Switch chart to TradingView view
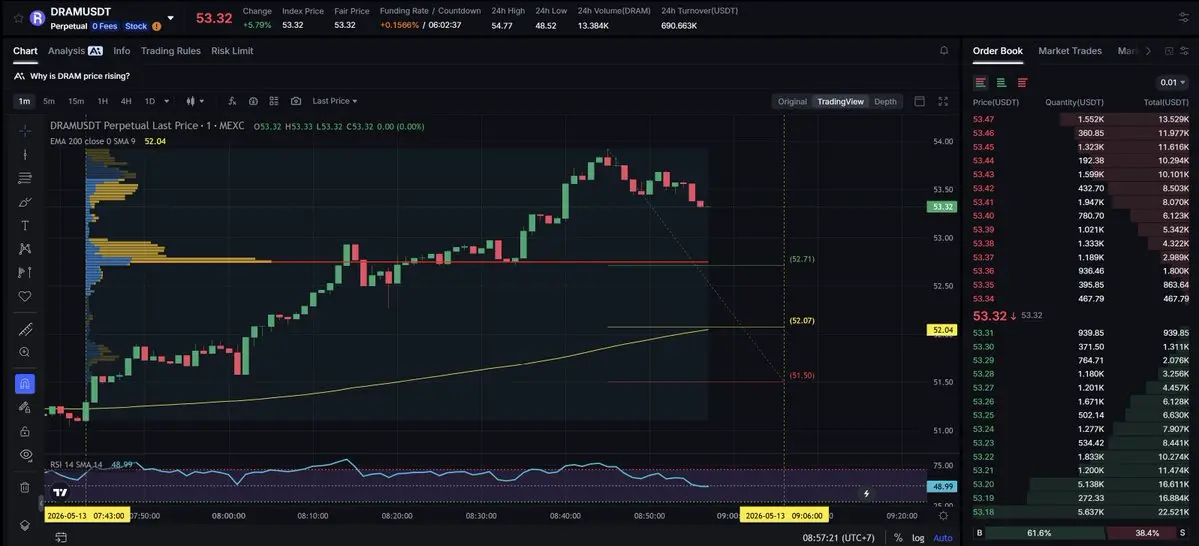 (840, 102)
